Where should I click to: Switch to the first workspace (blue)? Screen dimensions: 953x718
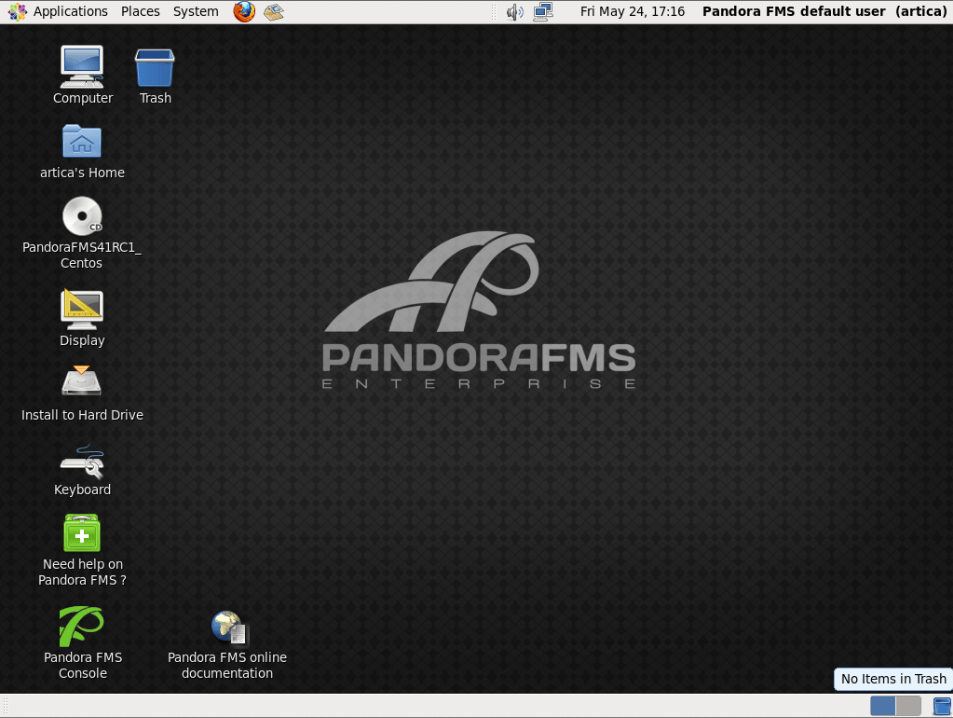click(x=882, y=706)
